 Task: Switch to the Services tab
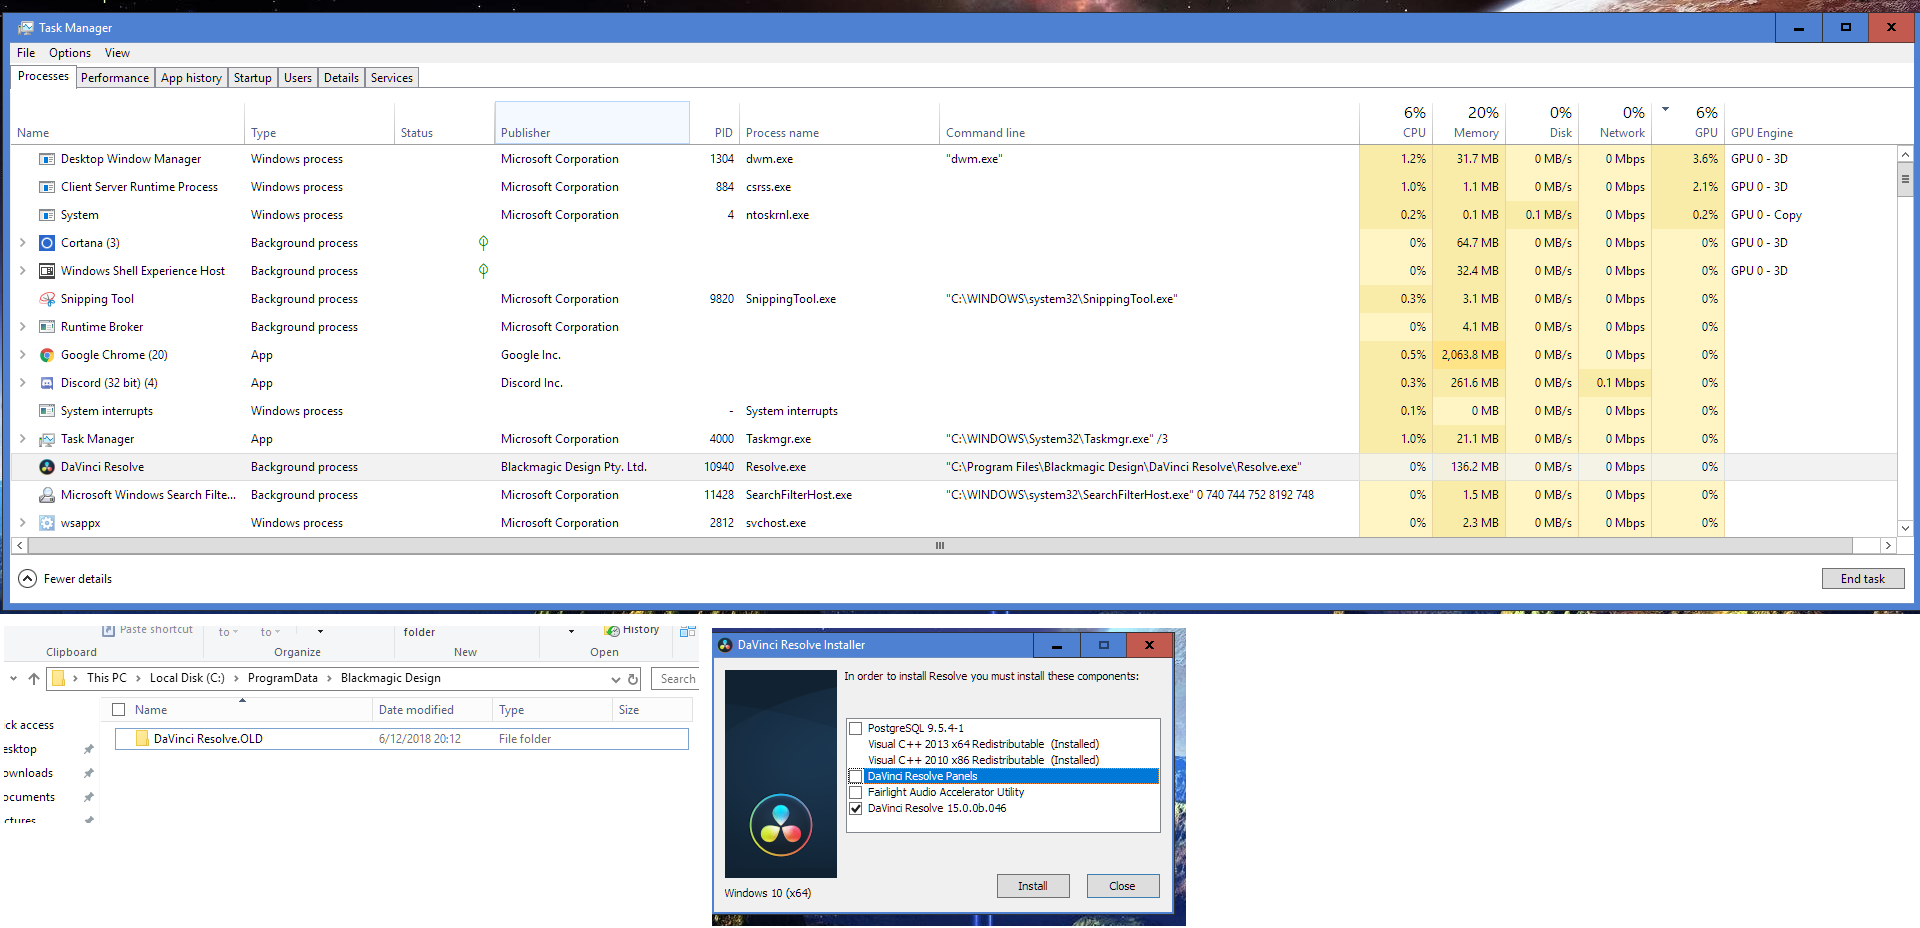click(x=392, y=78)
